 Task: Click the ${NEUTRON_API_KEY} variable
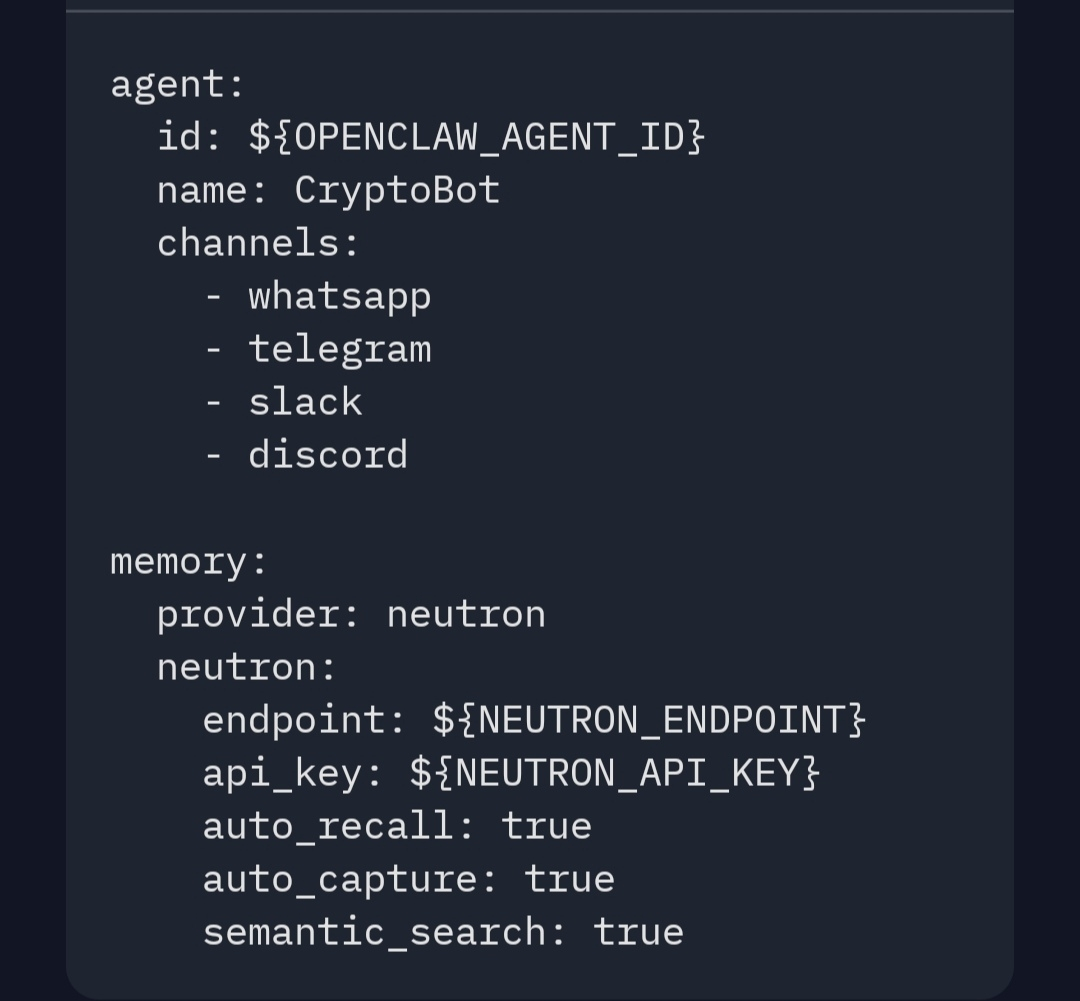pyautogui.click(x=615, y=773)
